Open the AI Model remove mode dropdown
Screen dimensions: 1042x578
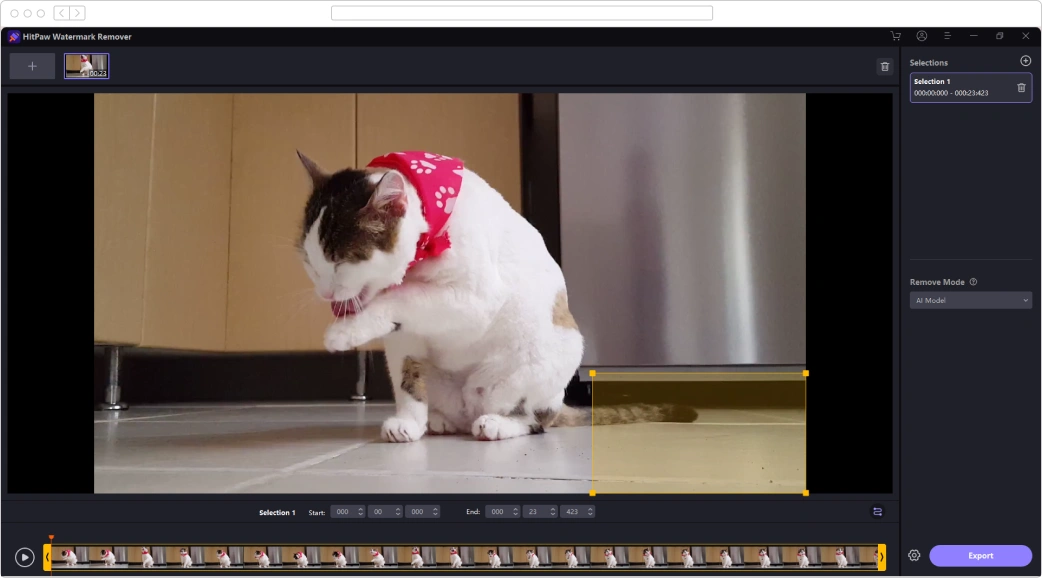[970, 300]
